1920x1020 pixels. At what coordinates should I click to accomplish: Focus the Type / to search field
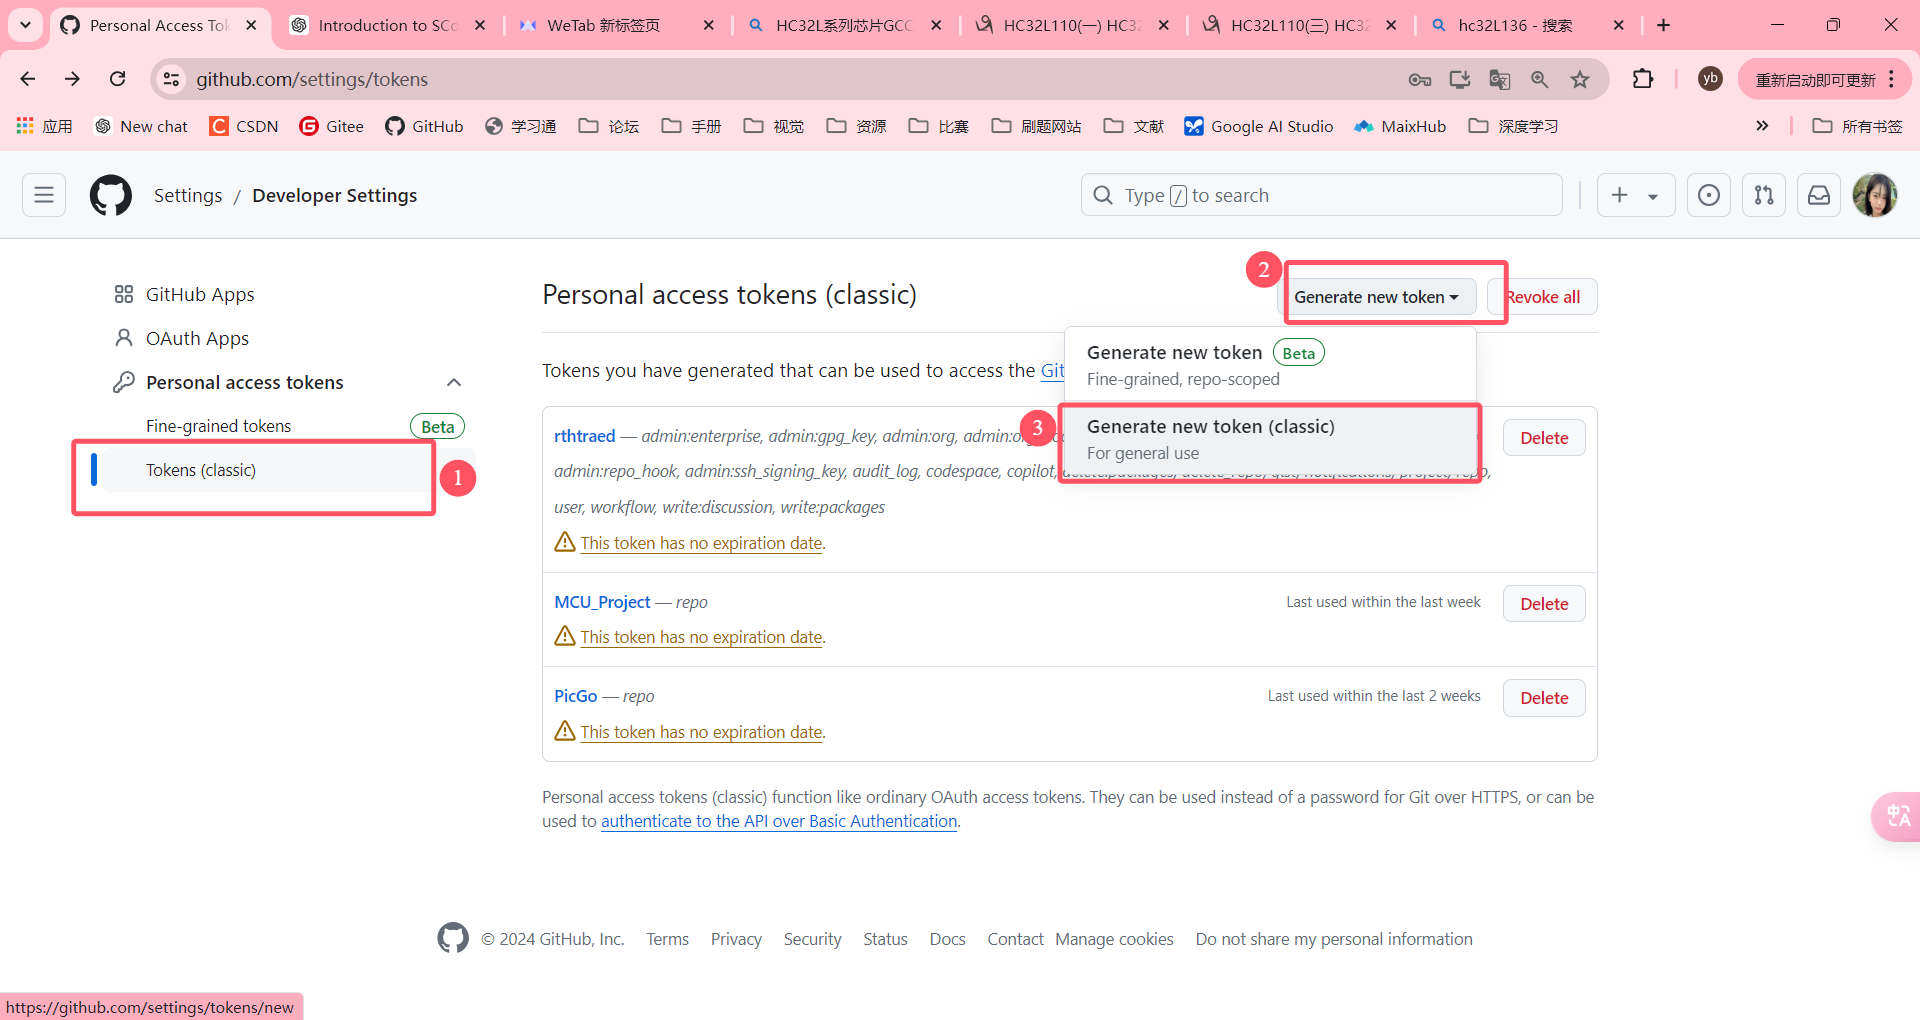1321,195
